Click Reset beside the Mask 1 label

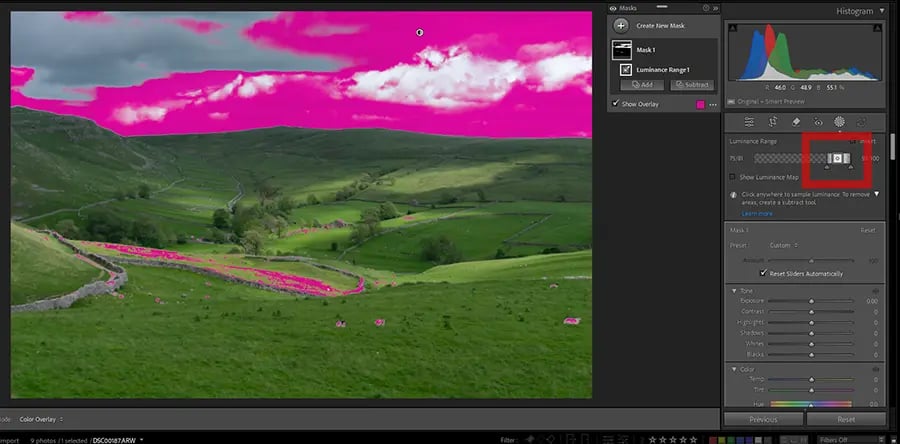868,231
